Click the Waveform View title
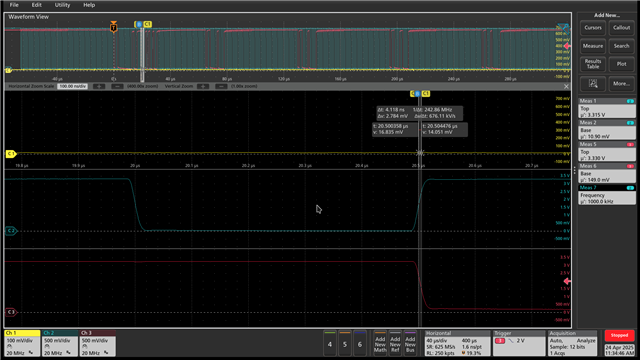Image resolution: width=640 pixels, height=360 pixels. 28,17
